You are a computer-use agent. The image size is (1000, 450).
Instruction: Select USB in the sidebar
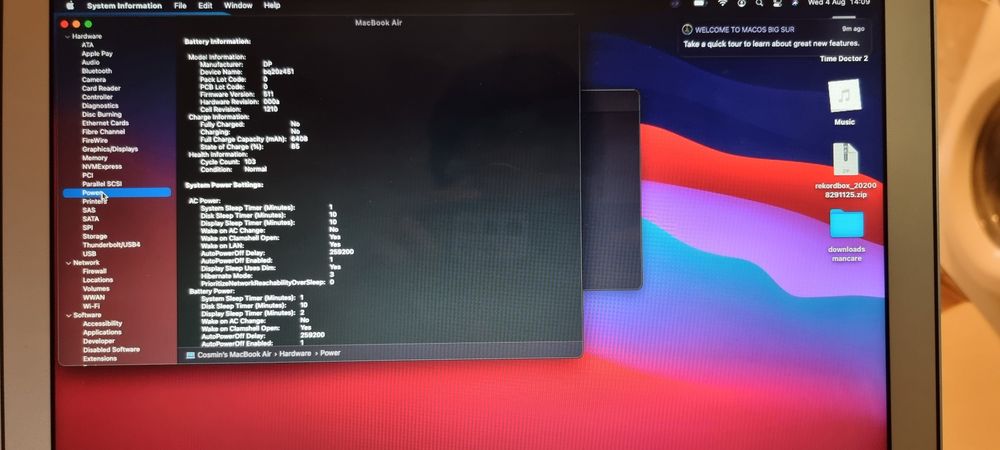(89, 254)
